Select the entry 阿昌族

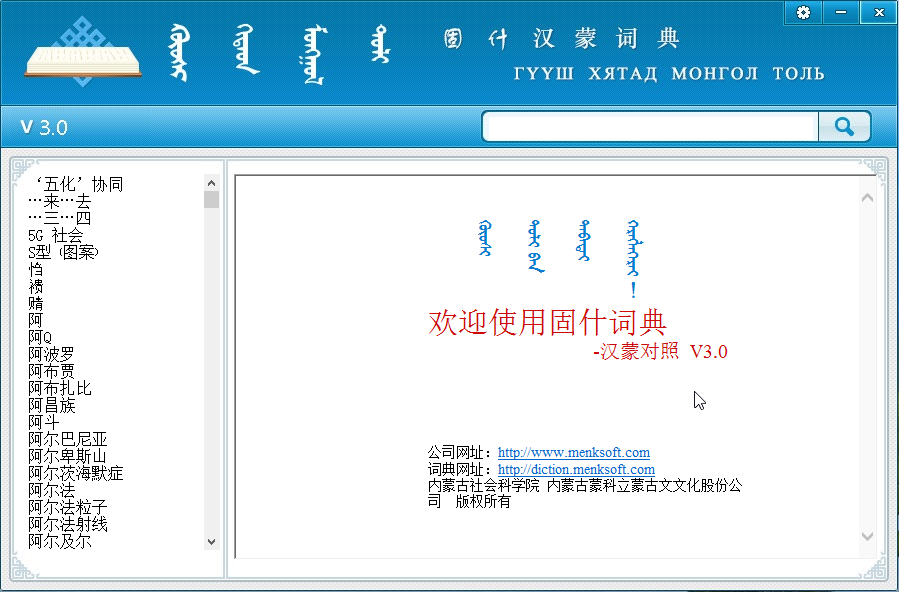[x=51, y=405]
